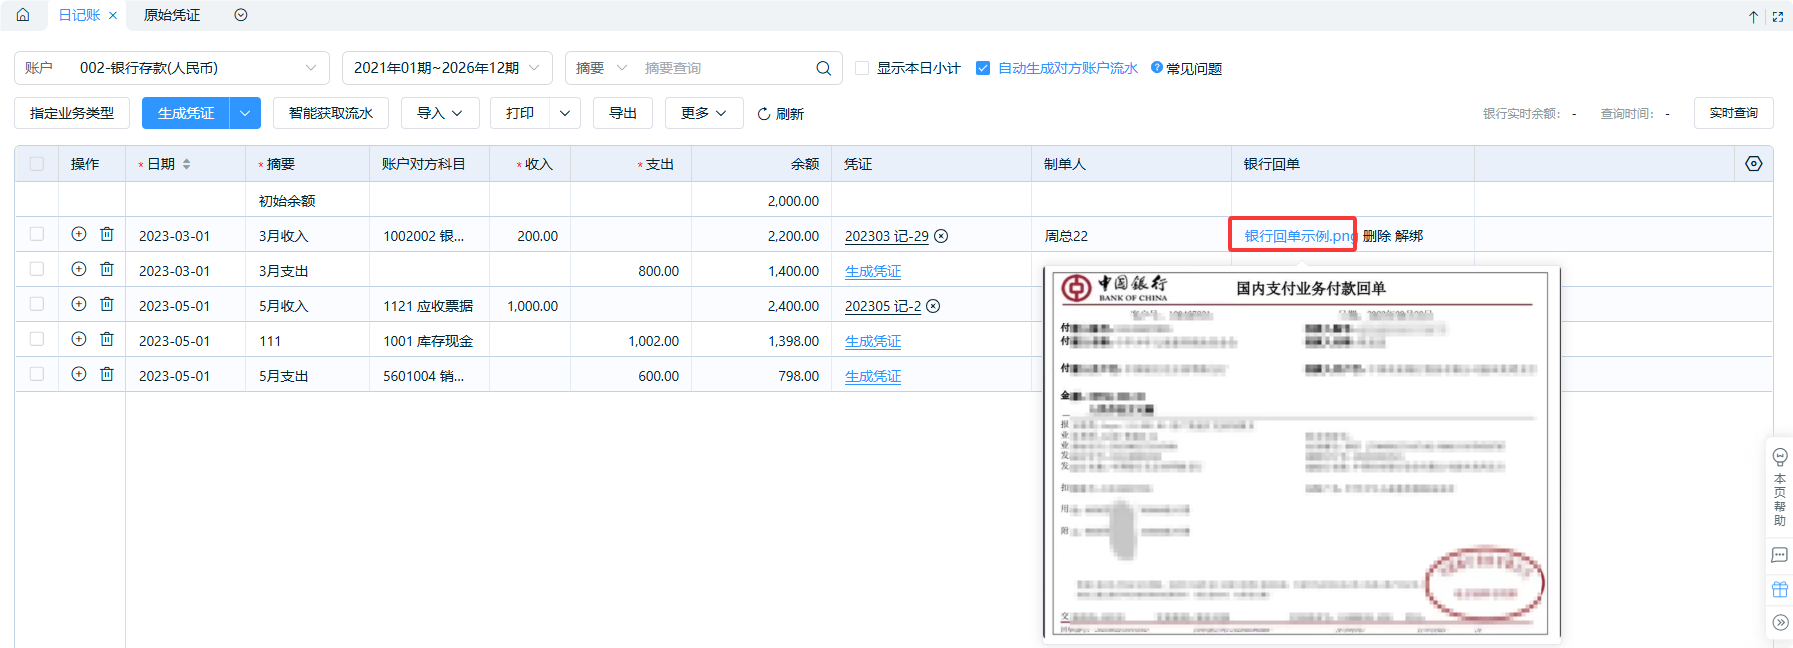Screen dimensions: 1793x648
Task: Click the home icon in tab bar
Action: click(x=23, y=15)
